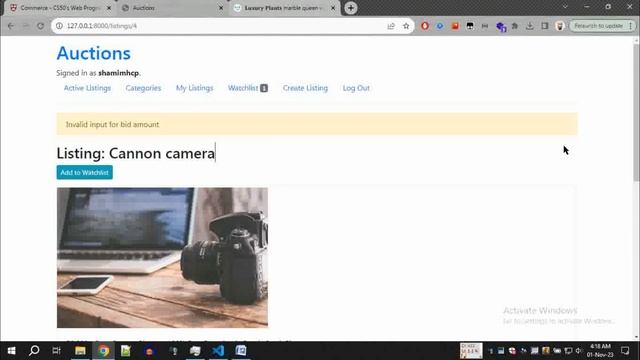Open File Explorer from taskbar
The width and height of the screenshot is (640, 360).
coord(80,351)
